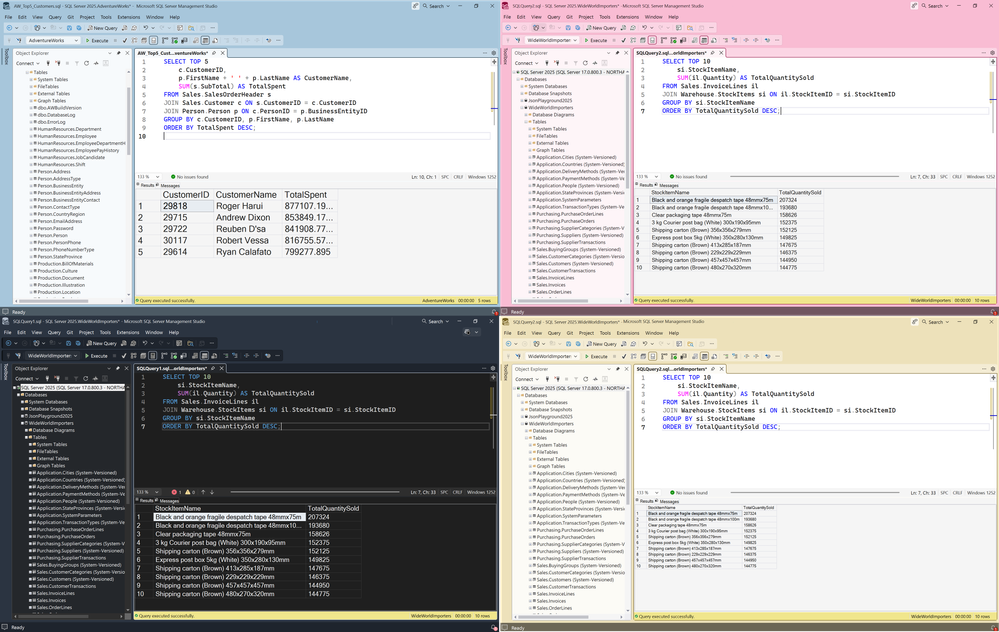Close the AW_Top5_Cust query tab

222,53
